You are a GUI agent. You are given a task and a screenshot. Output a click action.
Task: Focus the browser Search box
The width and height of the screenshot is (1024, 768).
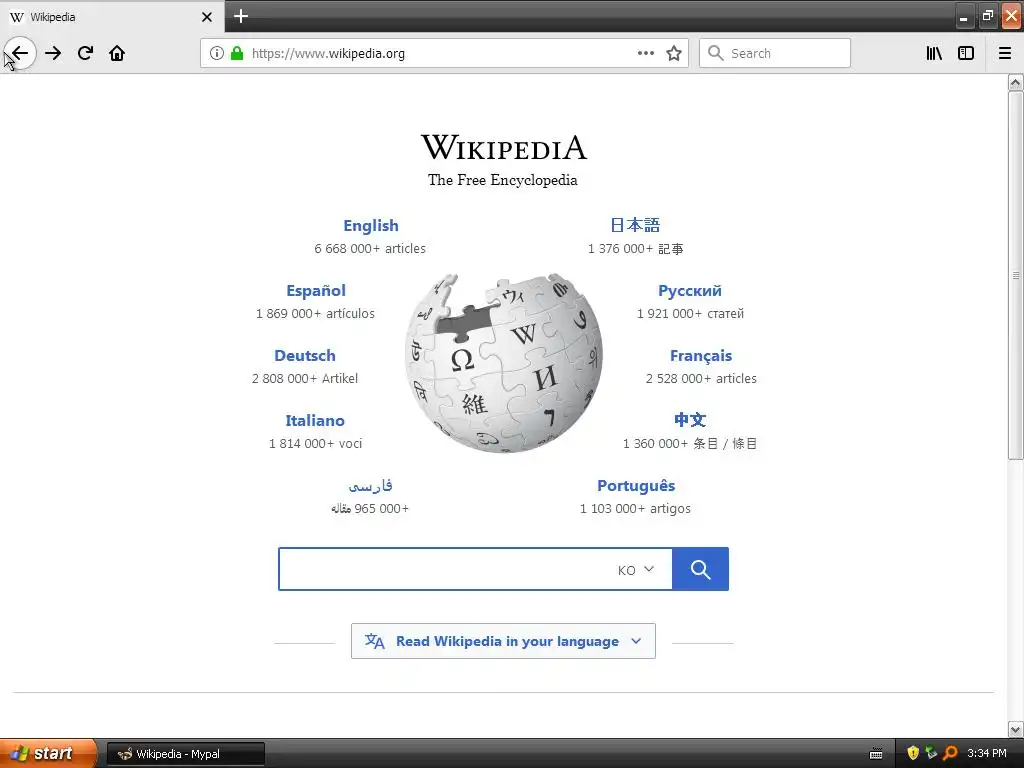coord(775,53)
